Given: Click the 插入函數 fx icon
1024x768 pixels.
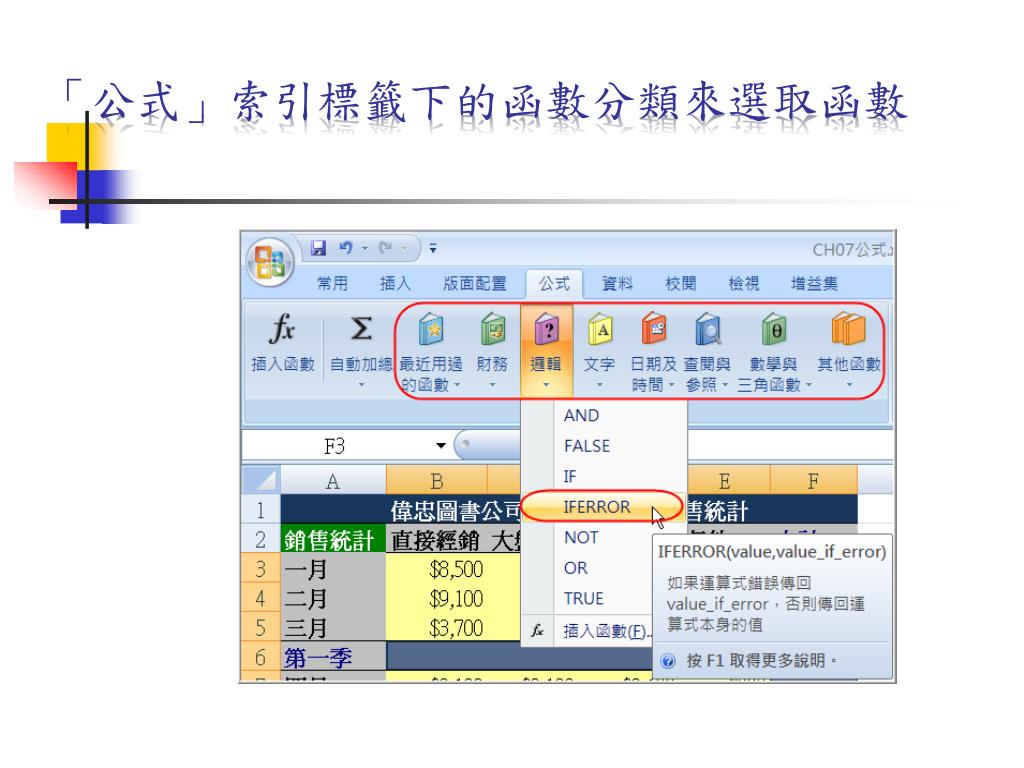Looking at the screenshot, I should coord(283,328).
